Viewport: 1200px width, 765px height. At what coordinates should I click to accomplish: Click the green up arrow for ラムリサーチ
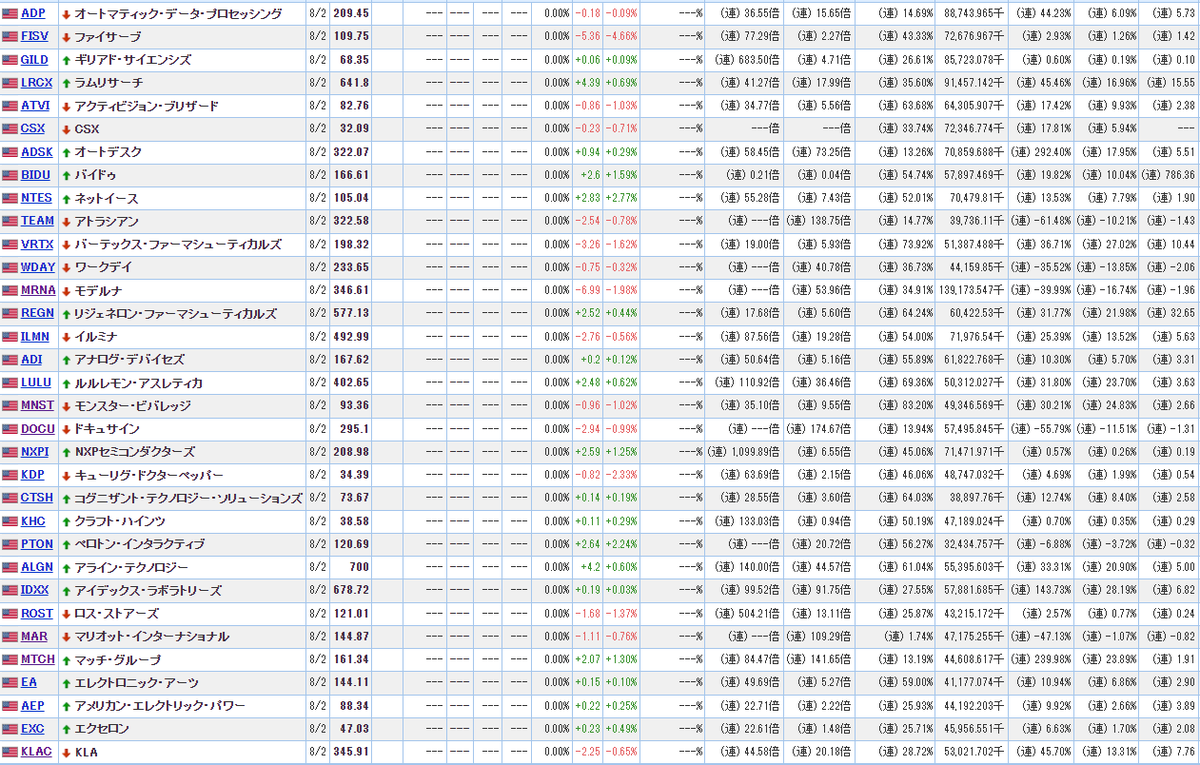coord(66,83)
